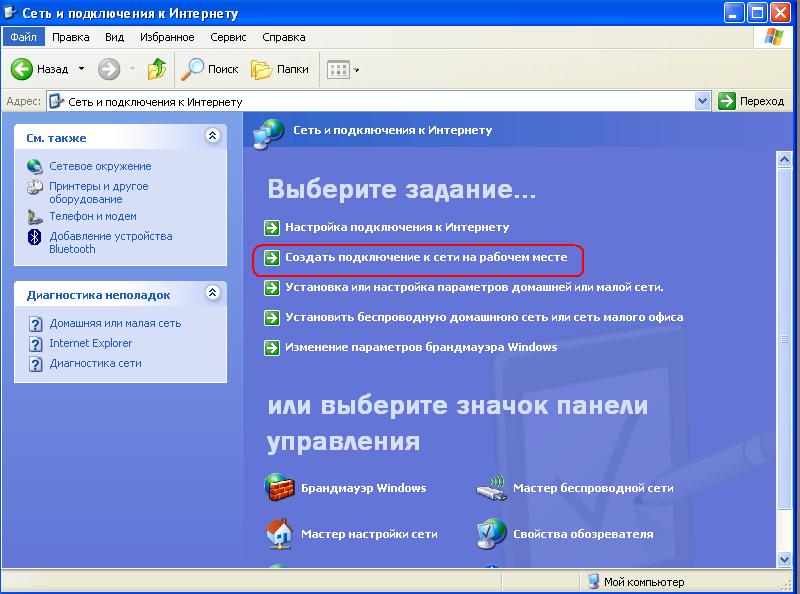Open the address bar dropdown arrow
This screenshot has height=594, width=800.
[x=703, y=101]
